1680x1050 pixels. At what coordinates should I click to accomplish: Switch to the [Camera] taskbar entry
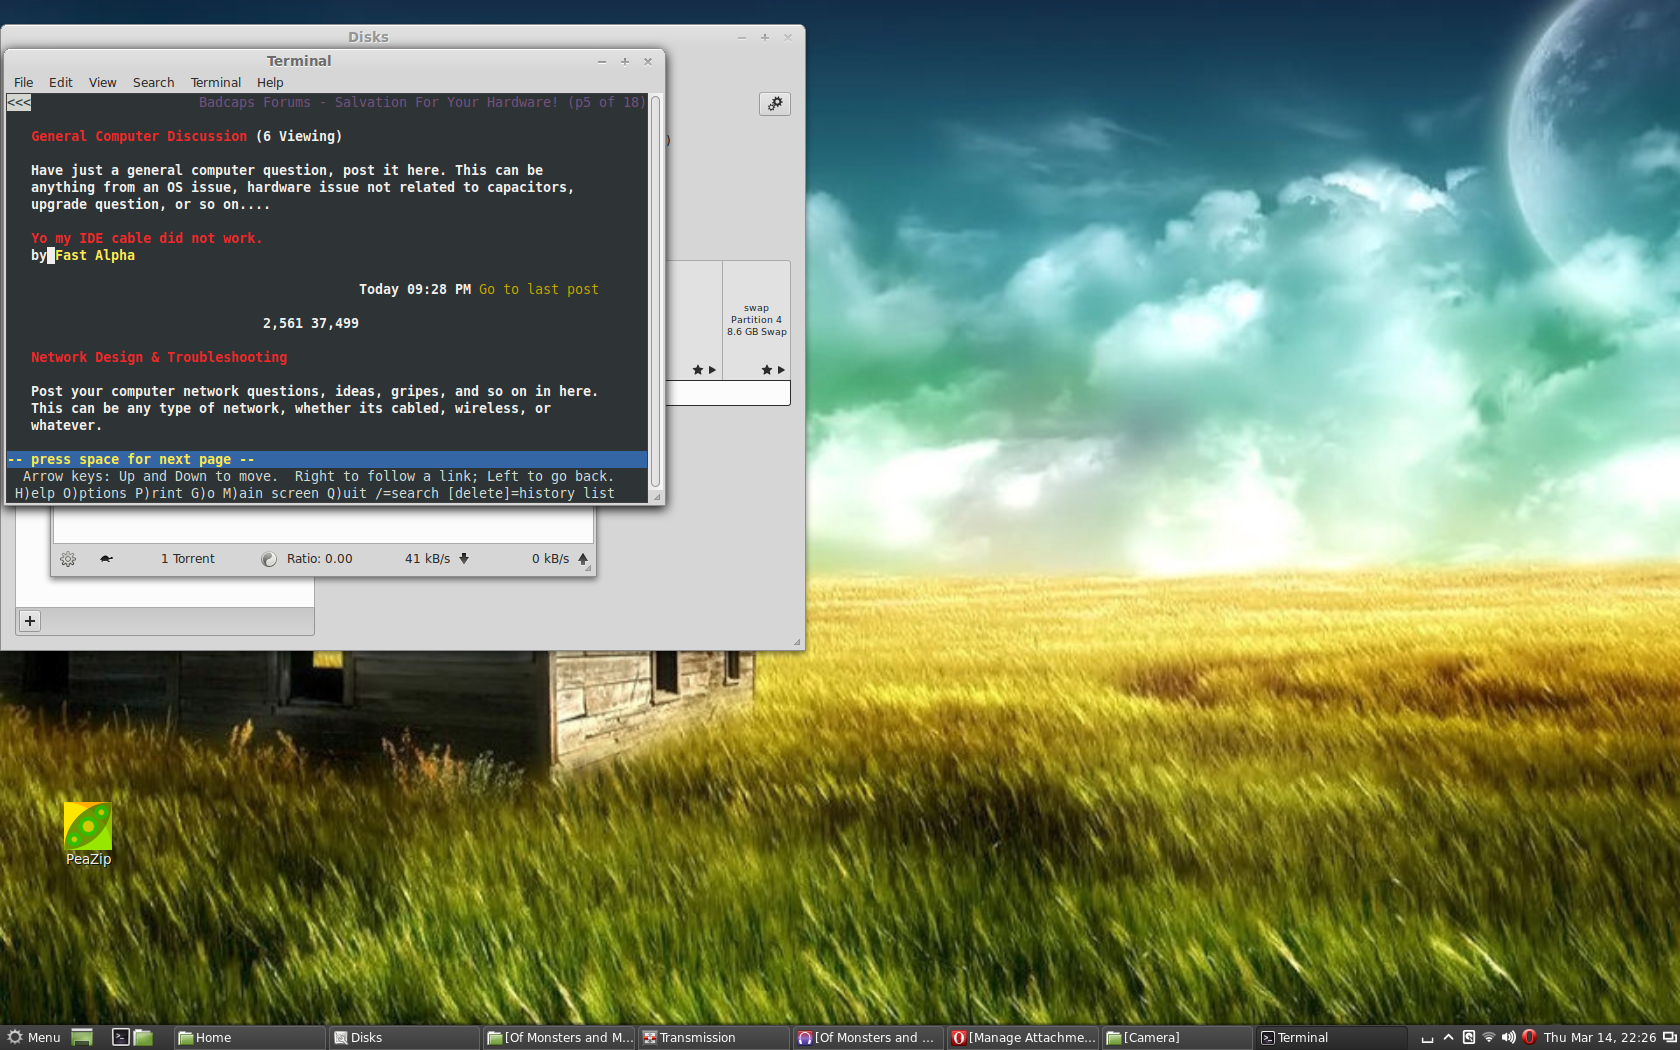pos(1177,1037)
